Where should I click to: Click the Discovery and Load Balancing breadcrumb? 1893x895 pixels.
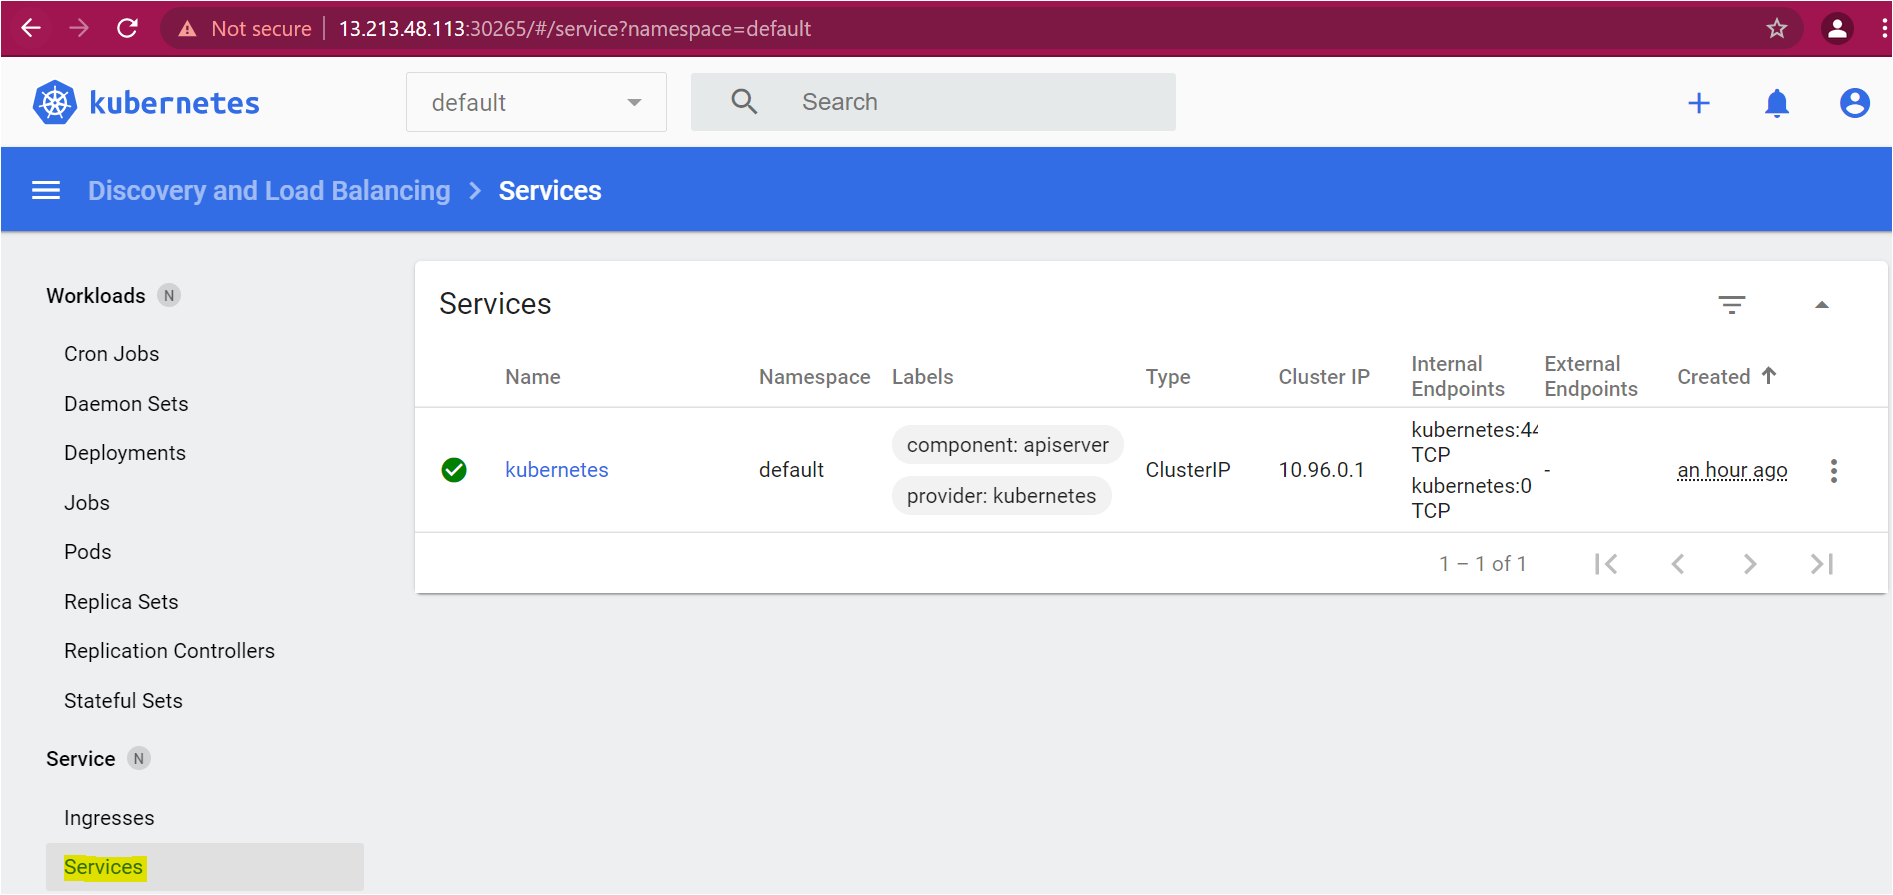pos(269,190)
